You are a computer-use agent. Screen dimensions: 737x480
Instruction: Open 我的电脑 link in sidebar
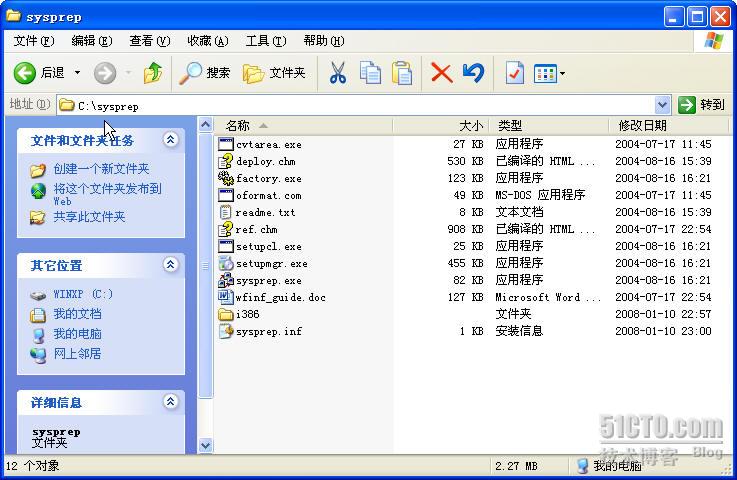point(77,334)
